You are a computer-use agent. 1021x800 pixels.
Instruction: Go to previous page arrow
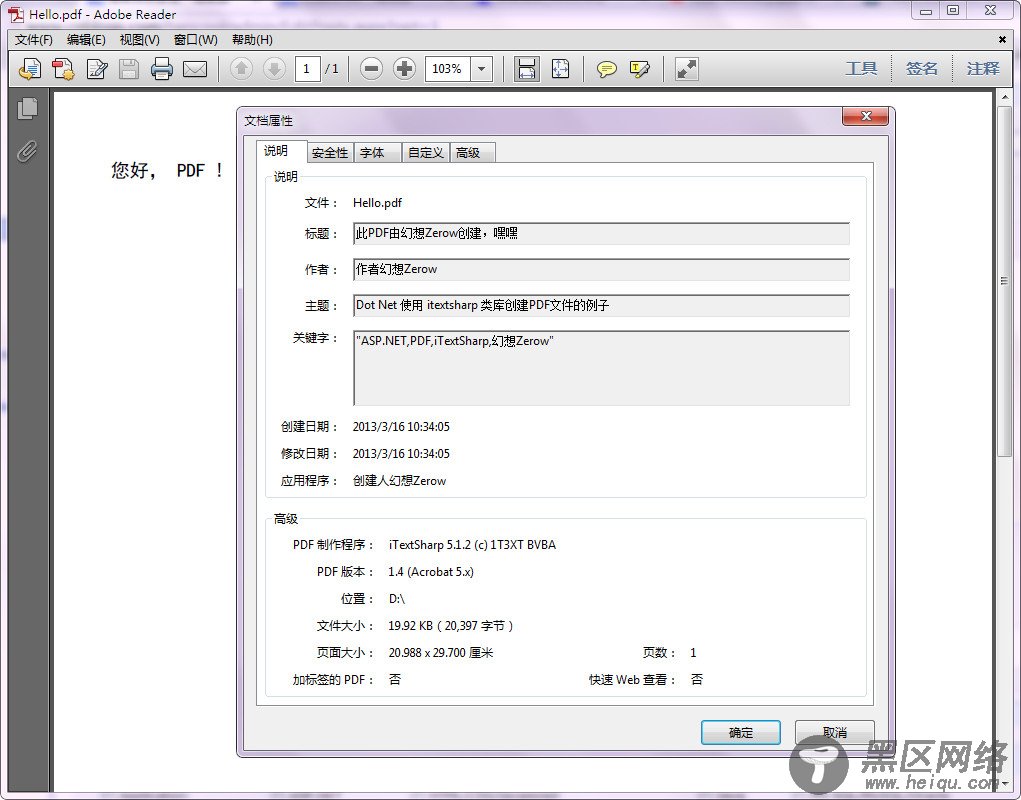(x=242, y=68)
